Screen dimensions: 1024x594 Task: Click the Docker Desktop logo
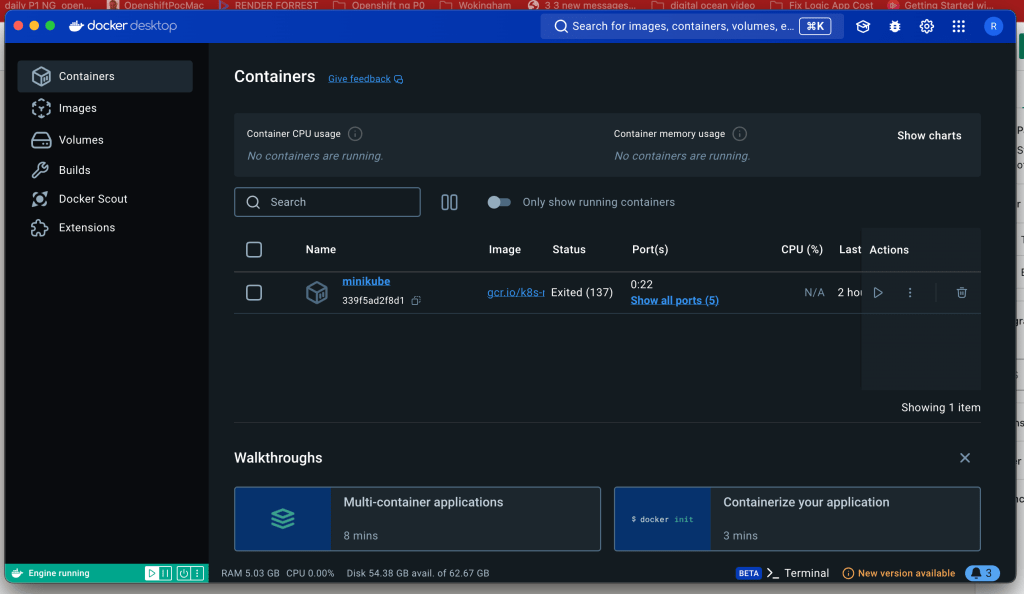(123, 26)
